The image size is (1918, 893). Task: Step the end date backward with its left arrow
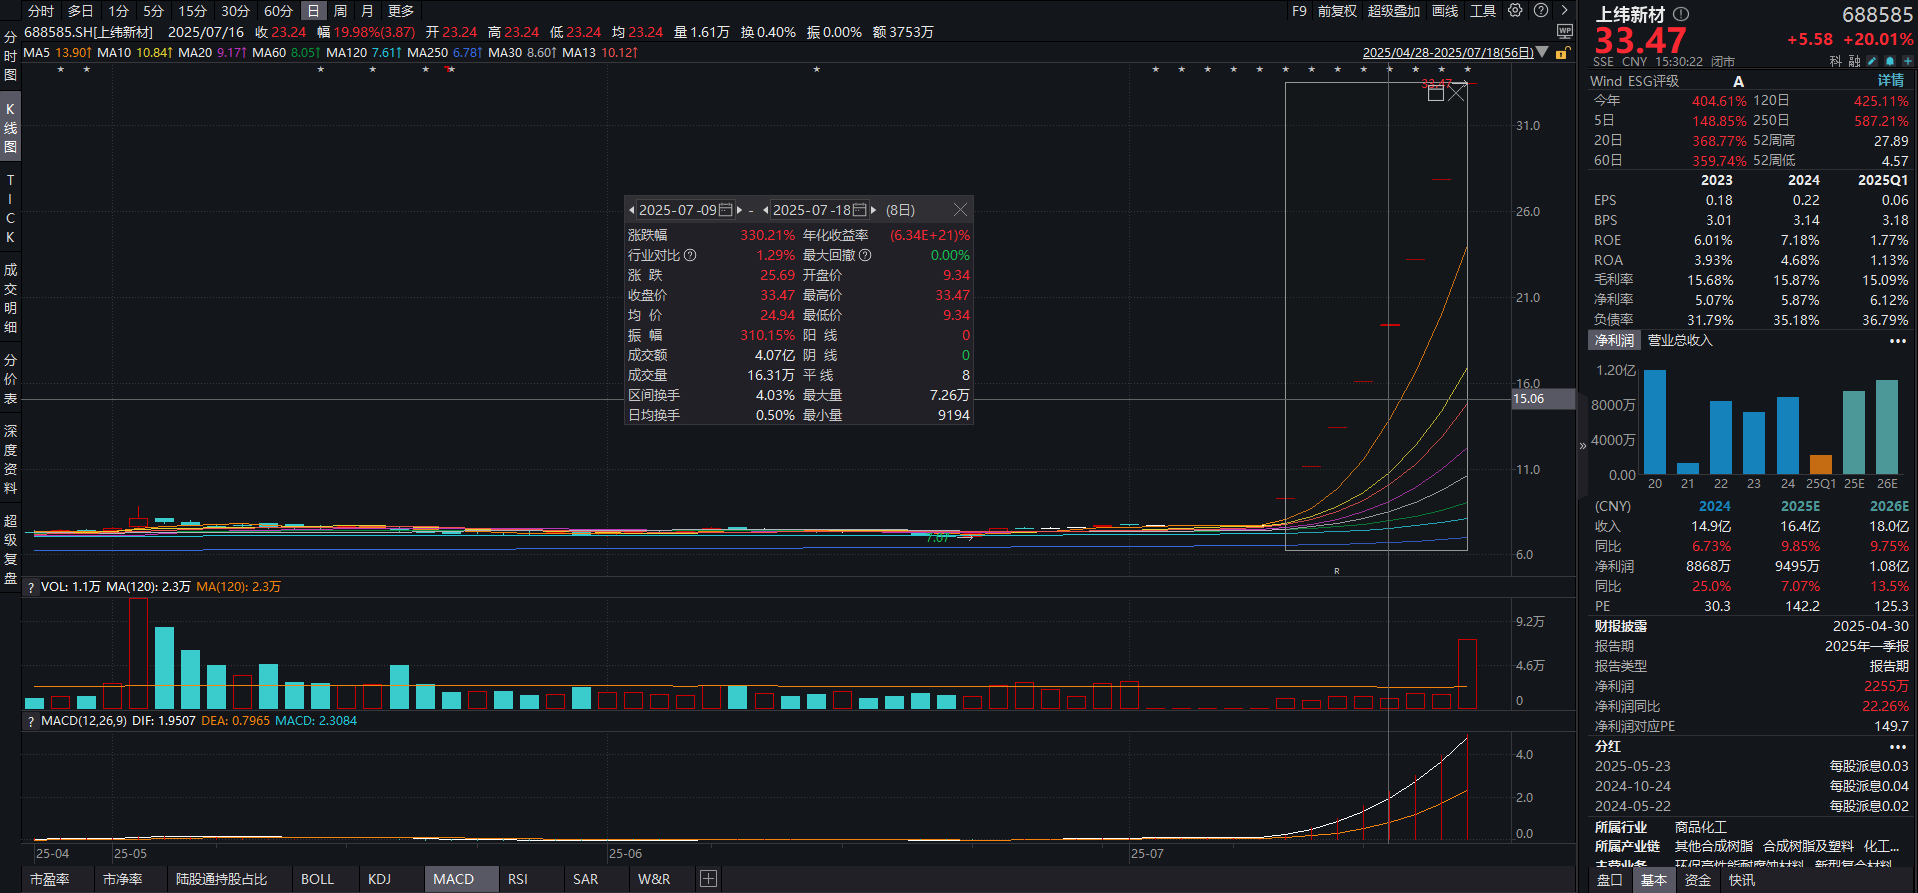click(766, 210)
